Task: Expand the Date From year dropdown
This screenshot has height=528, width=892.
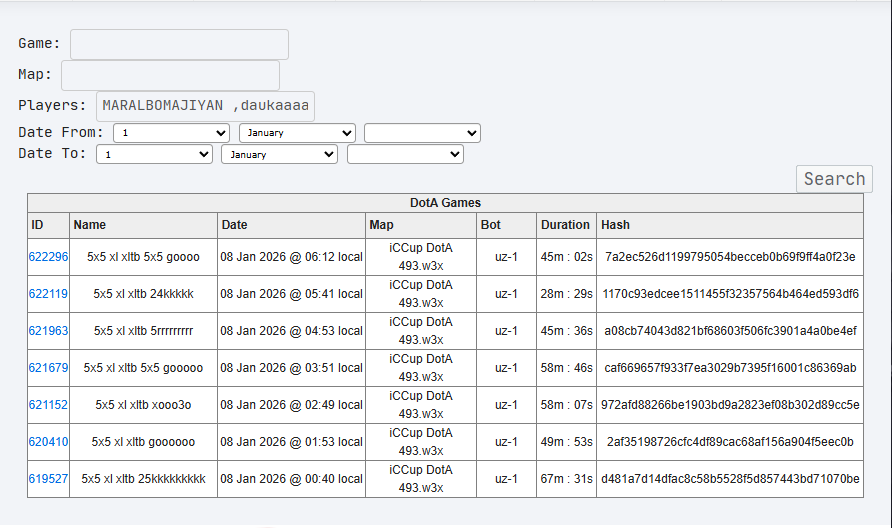Action: coord(422,133)
